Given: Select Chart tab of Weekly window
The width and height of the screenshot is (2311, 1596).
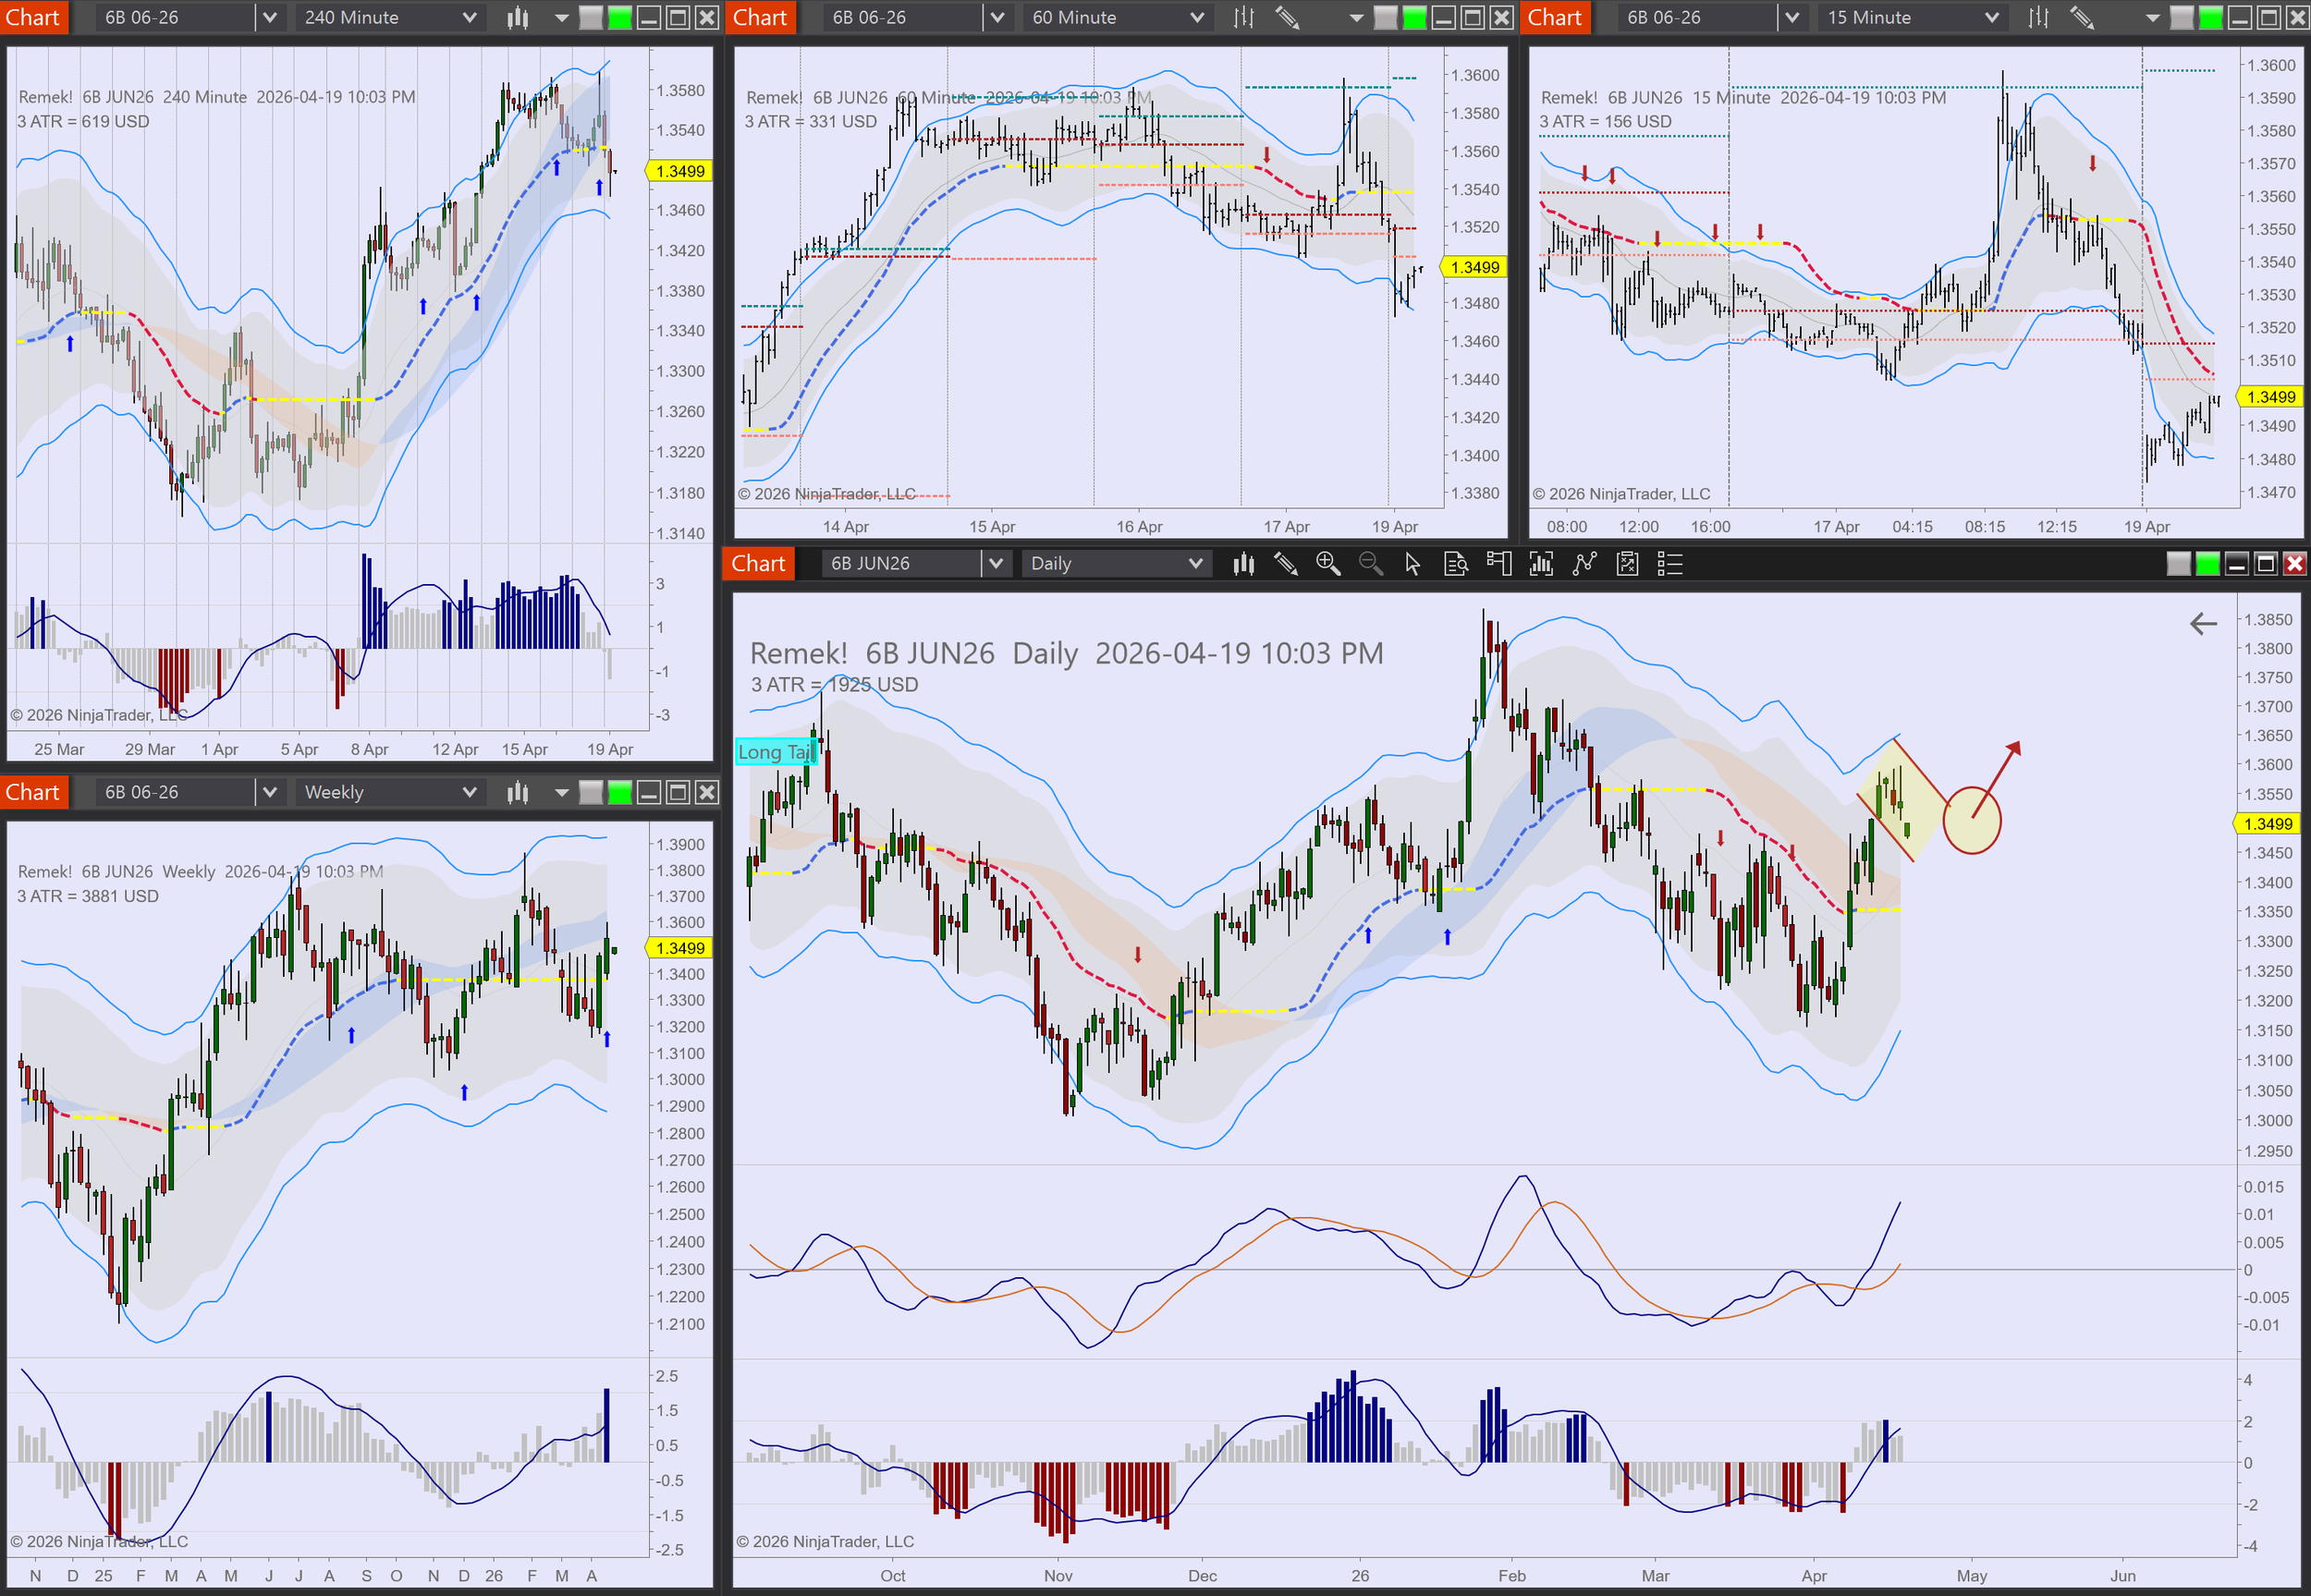Looking at the screenshot, I should (33, 792).
